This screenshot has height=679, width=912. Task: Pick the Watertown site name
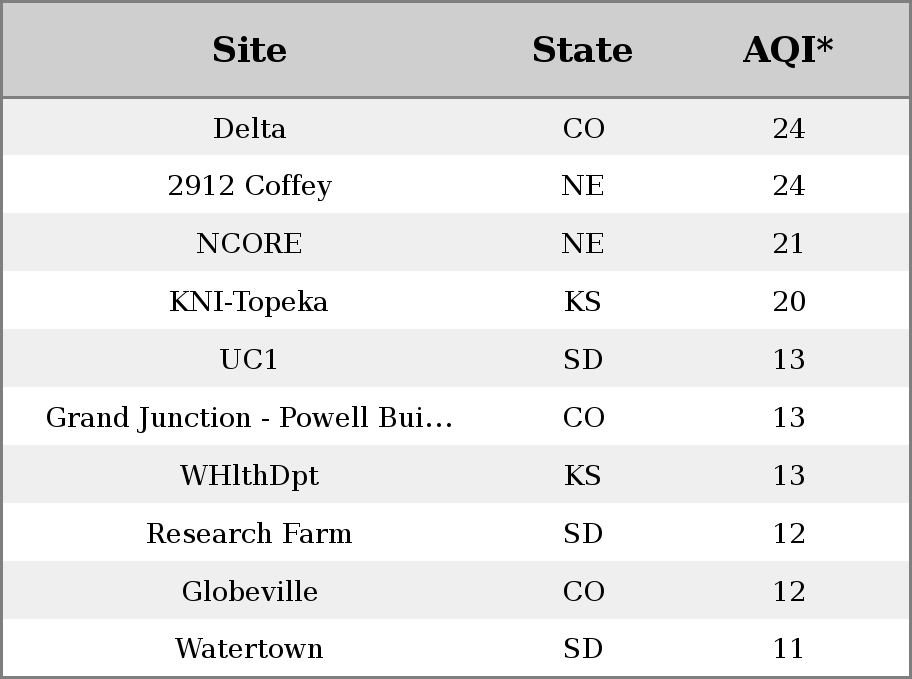coord(249,649)
